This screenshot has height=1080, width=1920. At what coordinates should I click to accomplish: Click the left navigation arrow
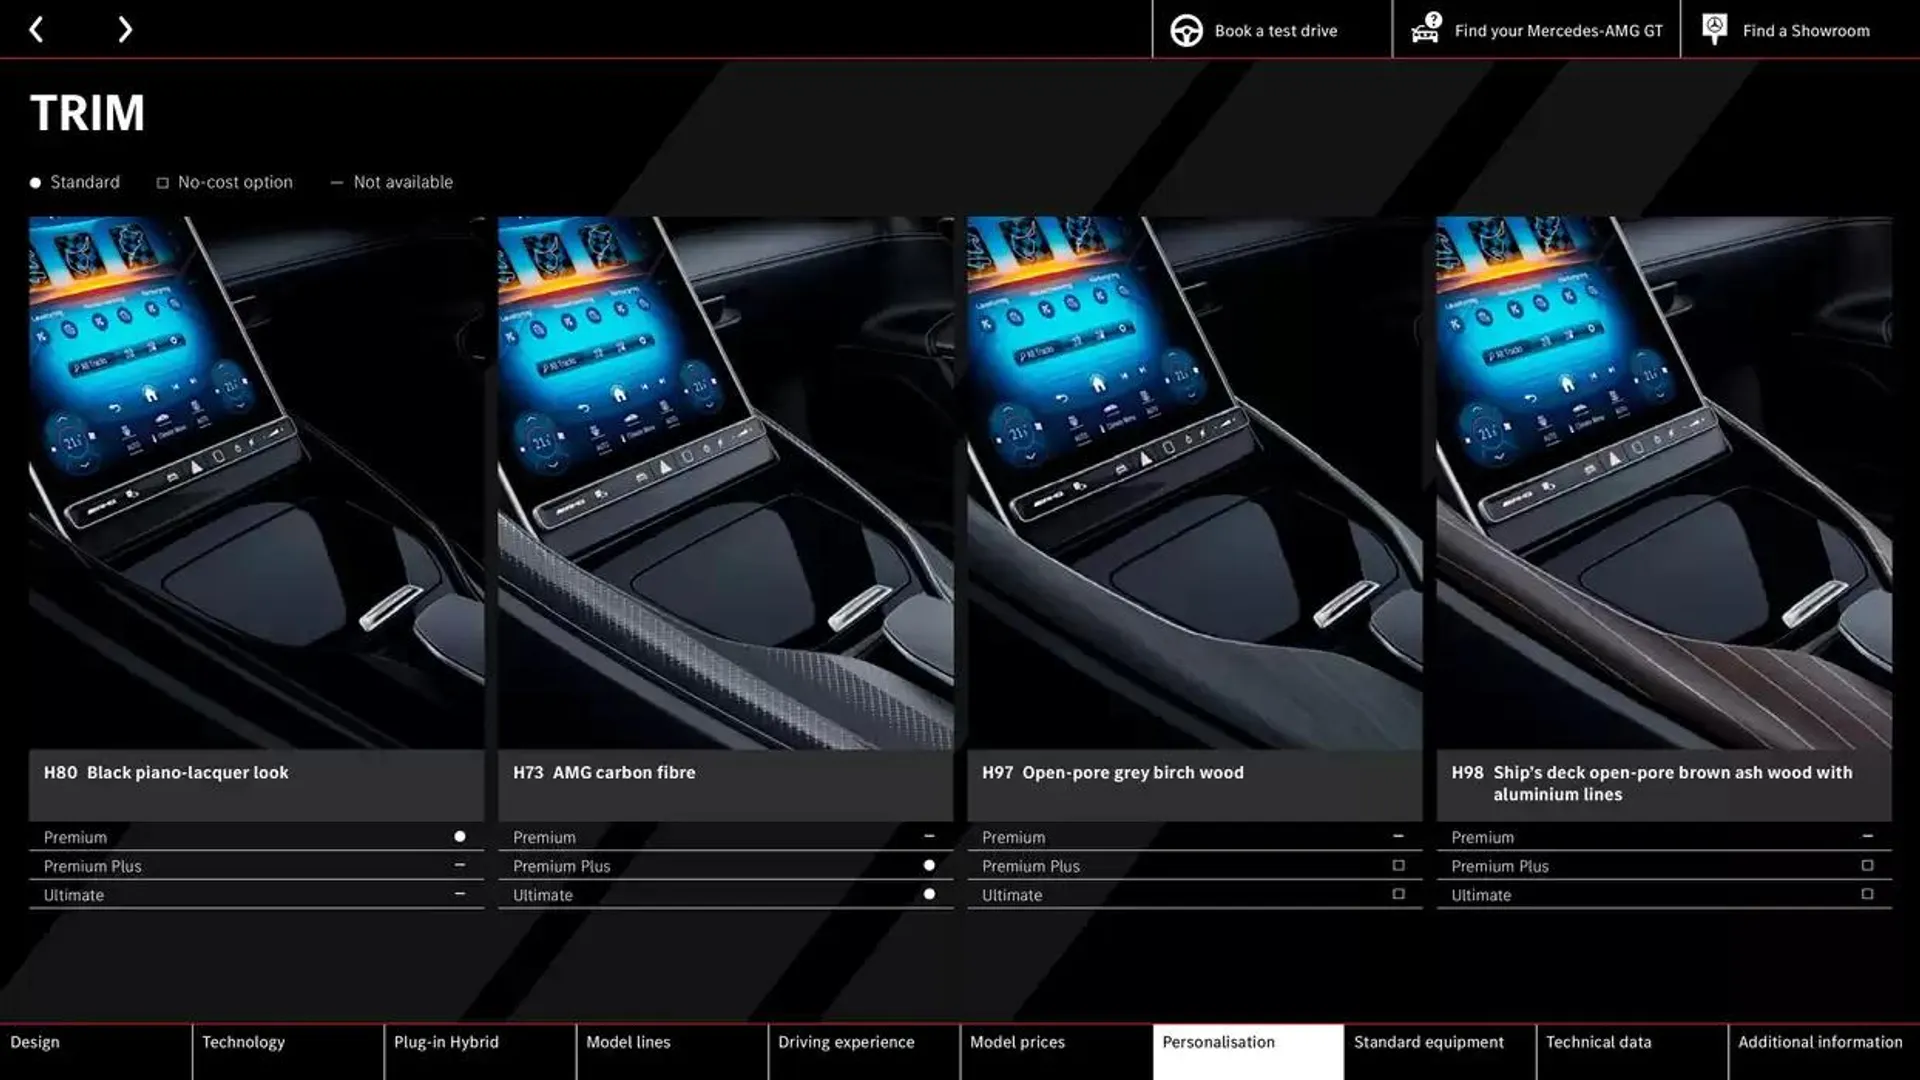coord(36,29)
